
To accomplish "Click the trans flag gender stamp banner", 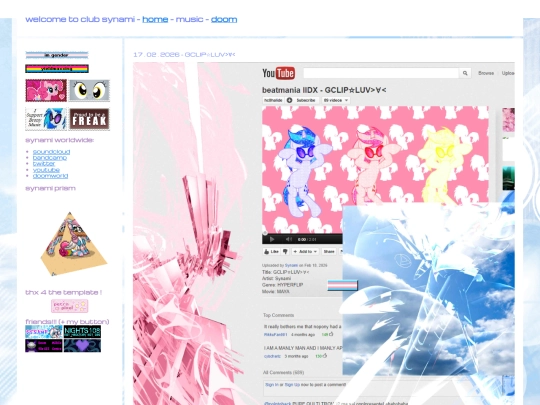I will click(57, 55).
